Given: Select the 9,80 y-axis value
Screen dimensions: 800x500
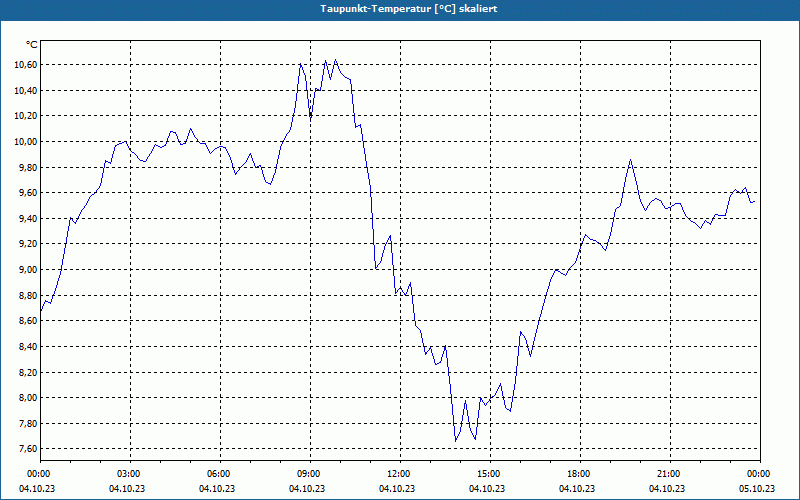Looking at the screenshot, I should pos(28,167).
